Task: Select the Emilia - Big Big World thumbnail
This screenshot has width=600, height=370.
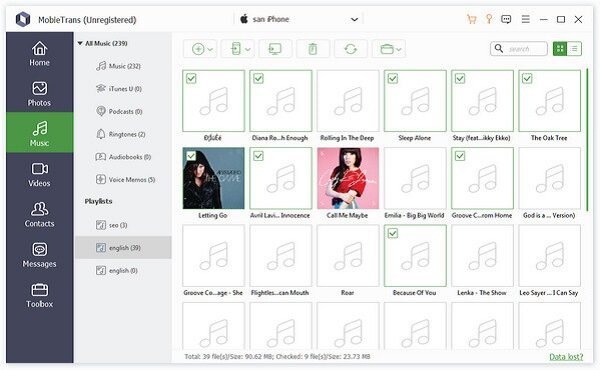Action: tap(415, 178)
